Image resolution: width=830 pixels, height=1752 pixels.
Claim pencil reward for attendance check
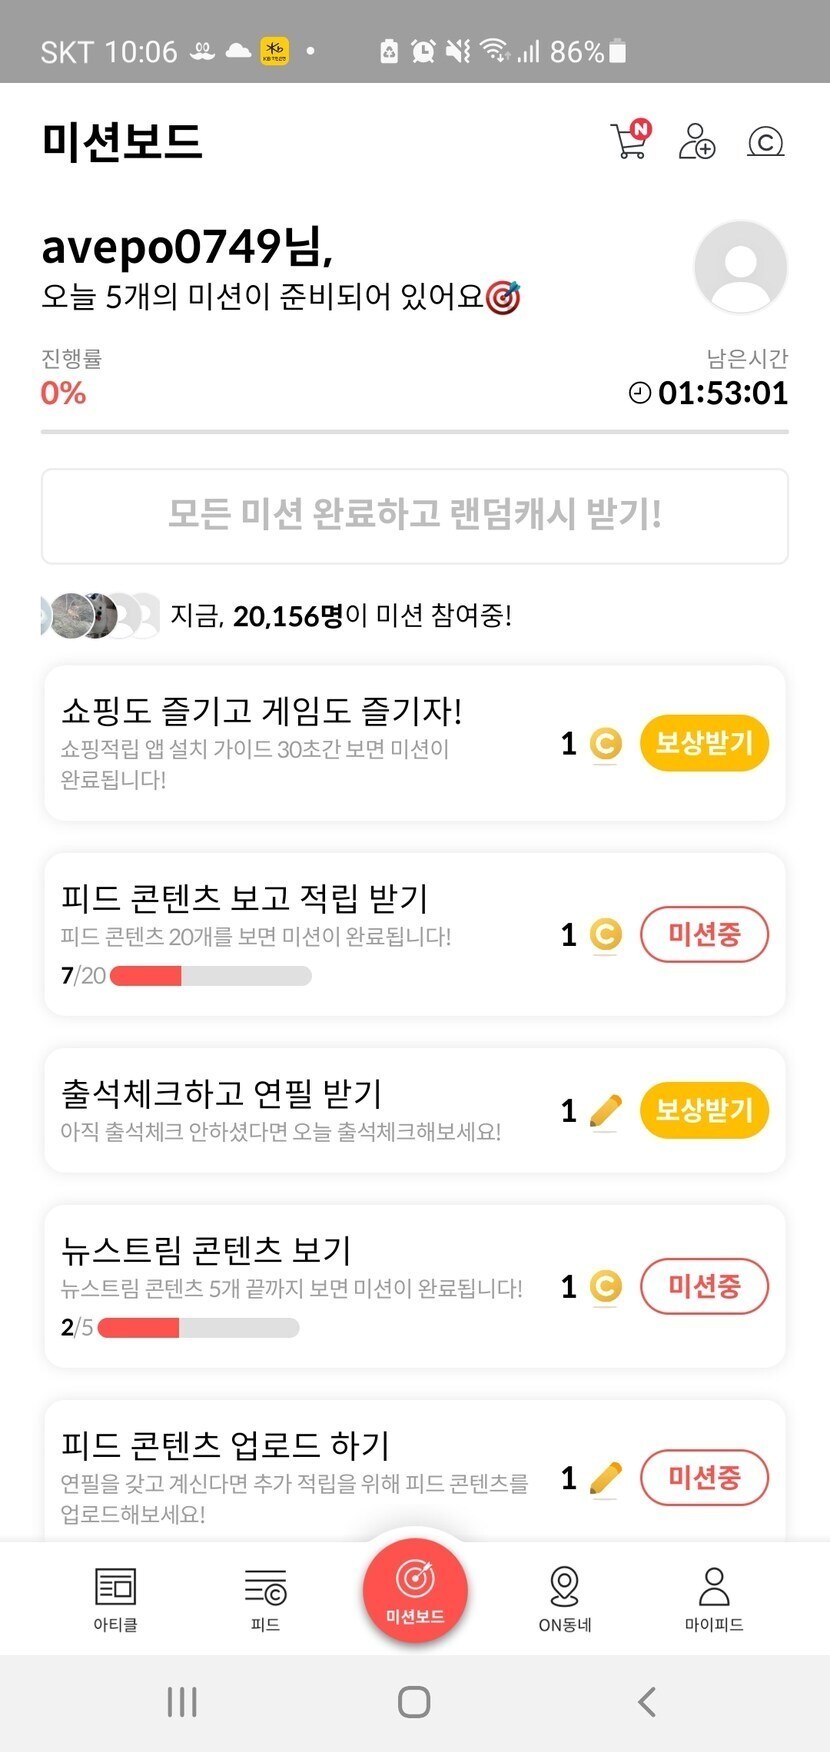coord(704,1110)
